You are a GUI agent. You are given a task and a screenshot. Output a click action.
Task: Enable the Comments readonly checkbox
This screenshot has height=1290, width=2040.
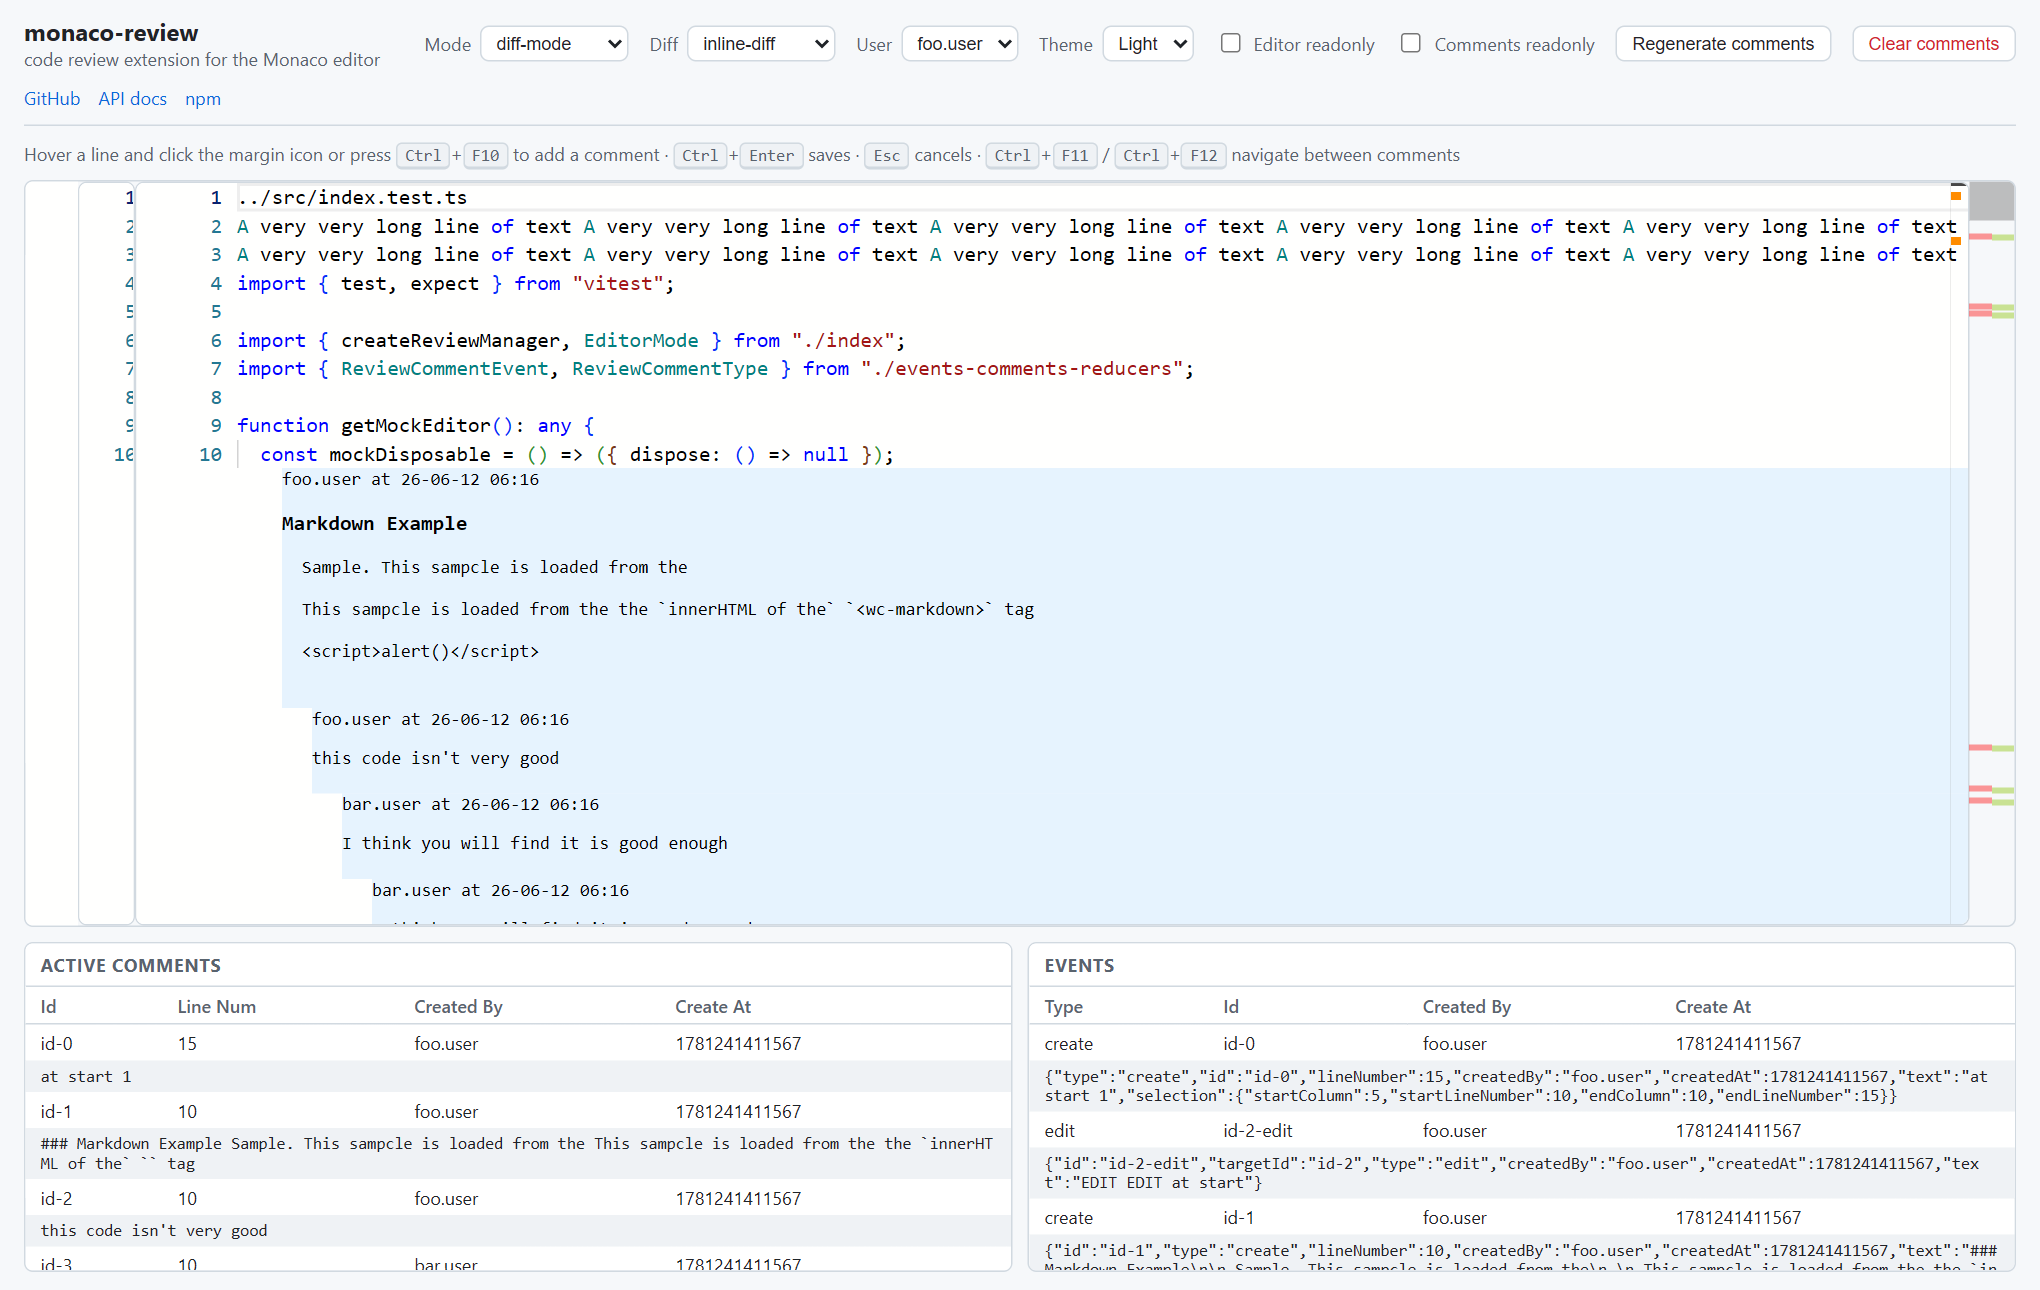point(1411,43)
